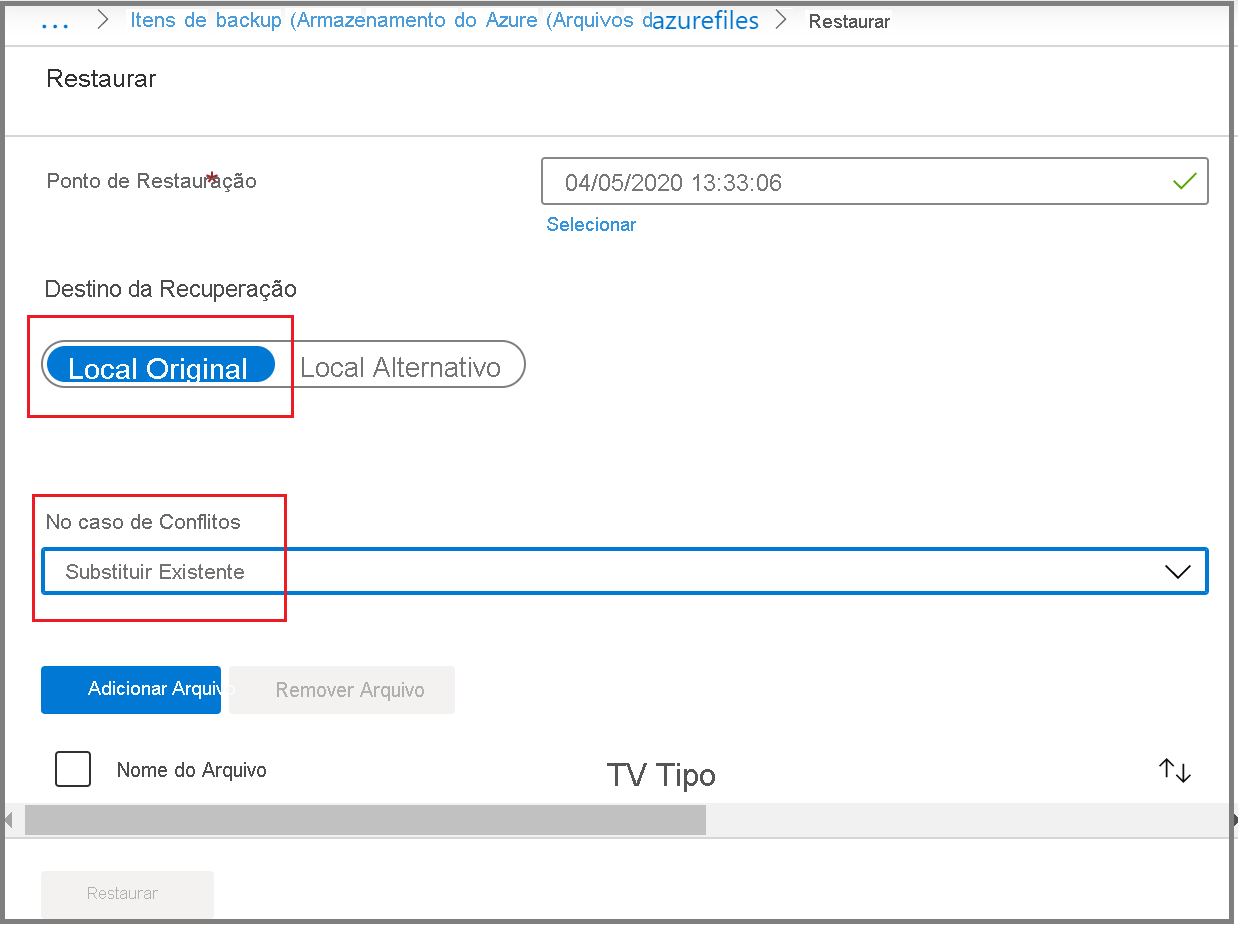Click the Restaurar button at the bottom
The height and width of the screenshot is (926, 1238).
[127, 894]
